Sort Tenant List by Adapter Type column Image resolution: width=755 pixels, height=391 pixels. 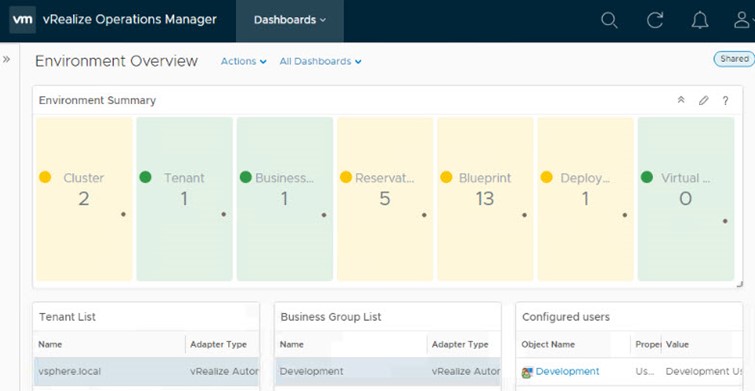218,344
